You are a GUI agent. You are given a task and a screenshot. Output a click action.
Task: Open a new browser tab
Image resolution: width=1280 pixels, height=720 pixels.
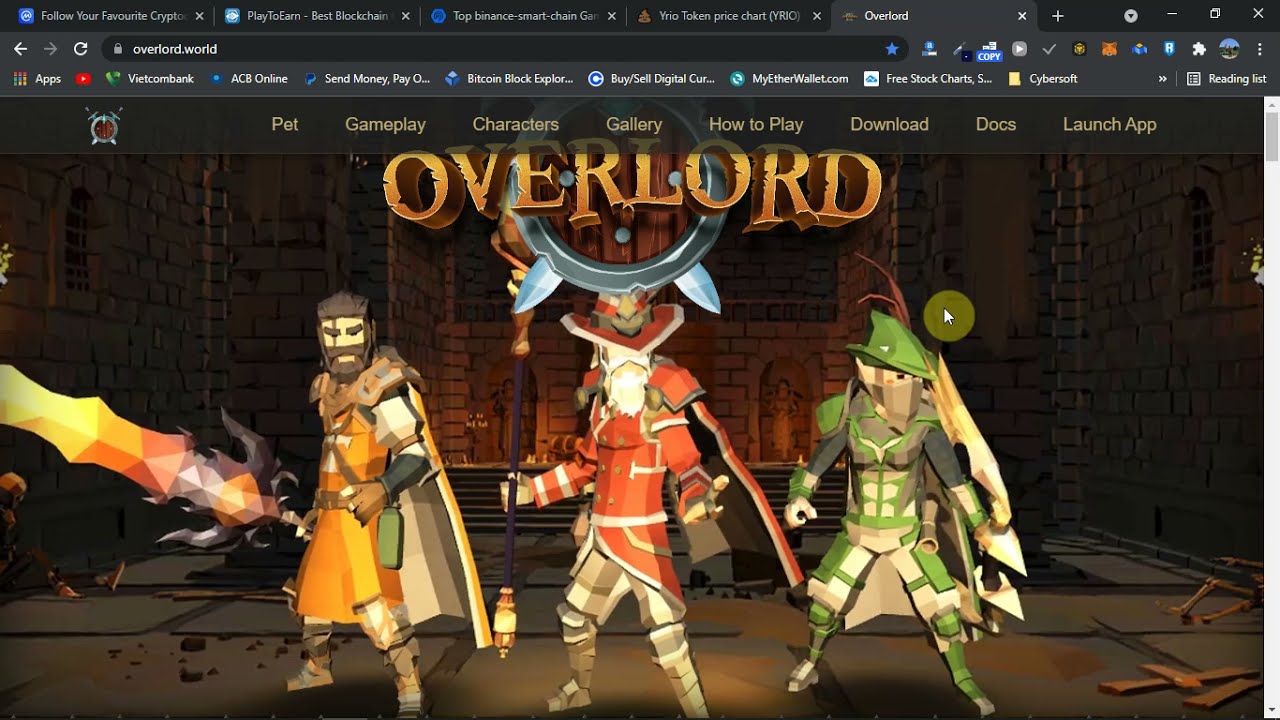pos(1058,16)
